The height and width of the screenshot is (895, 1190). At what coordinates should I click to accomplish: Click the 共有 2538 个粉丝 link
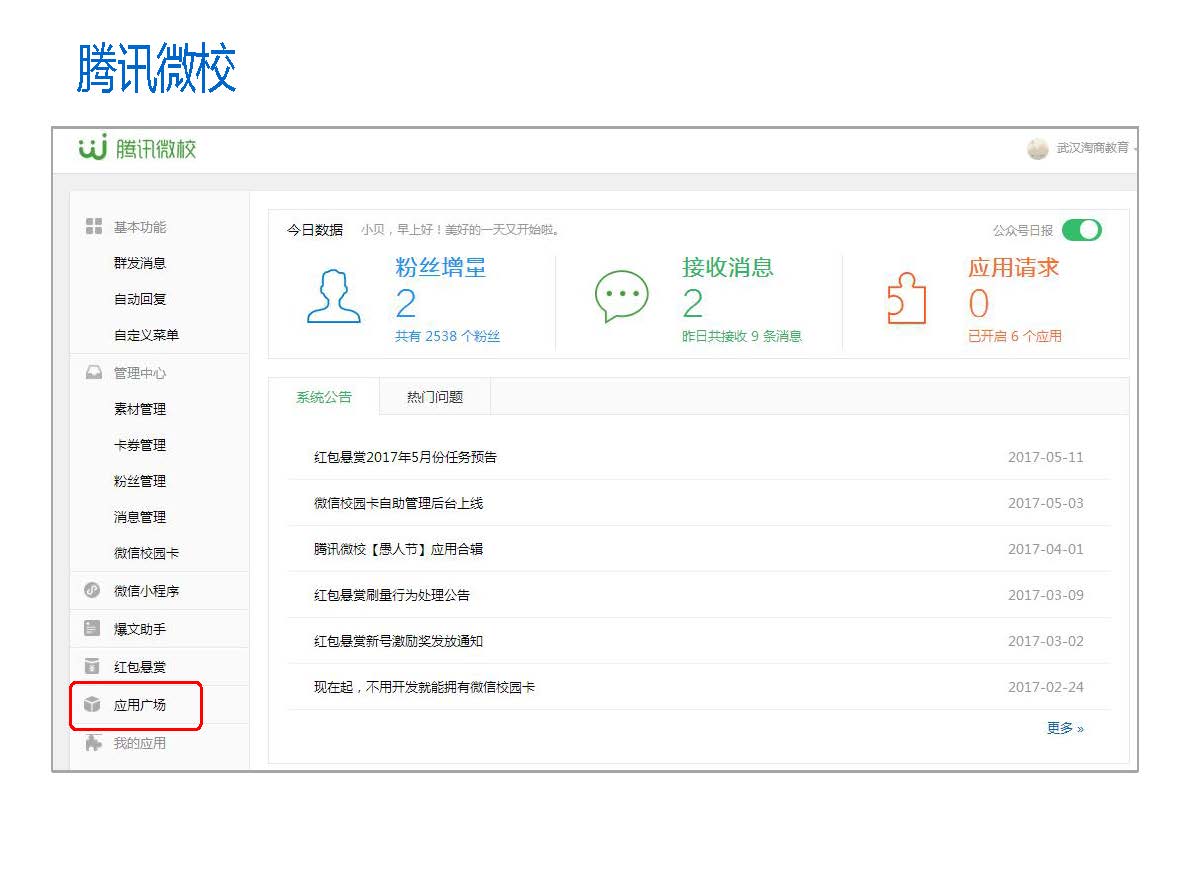coord(447,336)
